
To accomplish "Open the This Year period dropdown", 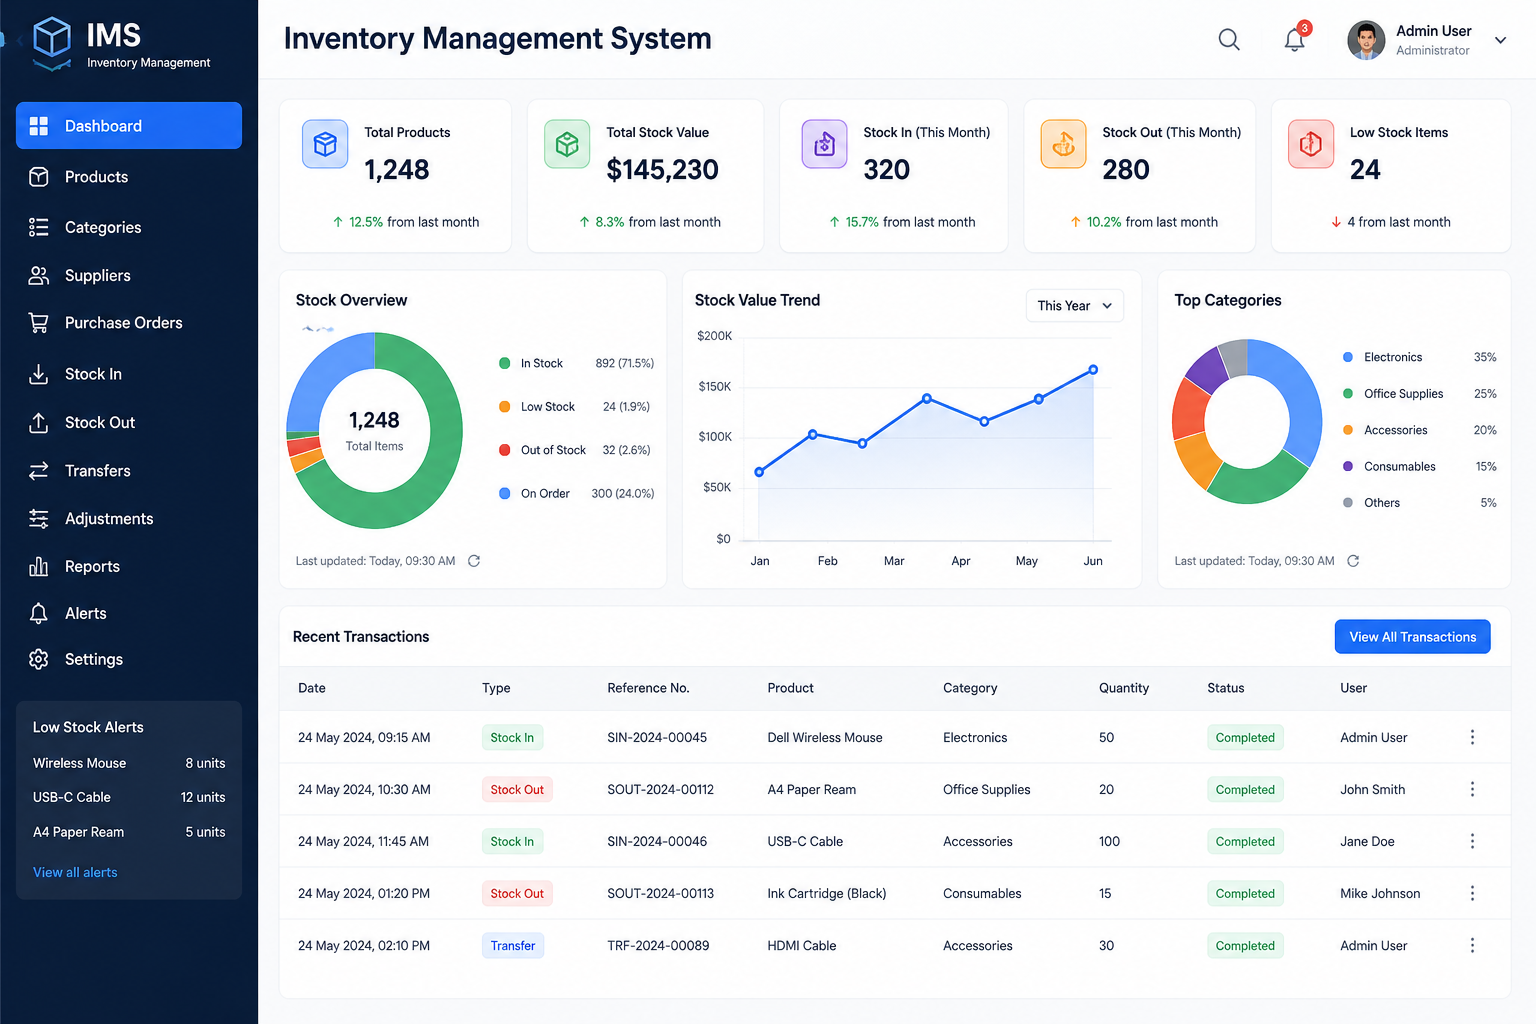I will point(1075,306).
